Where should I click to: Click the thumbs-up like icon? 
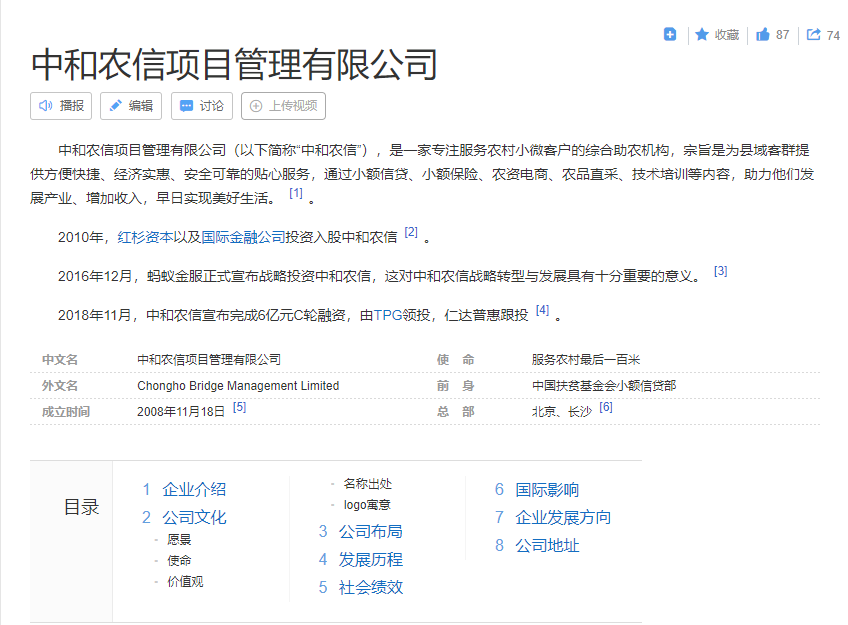[763, 35]
